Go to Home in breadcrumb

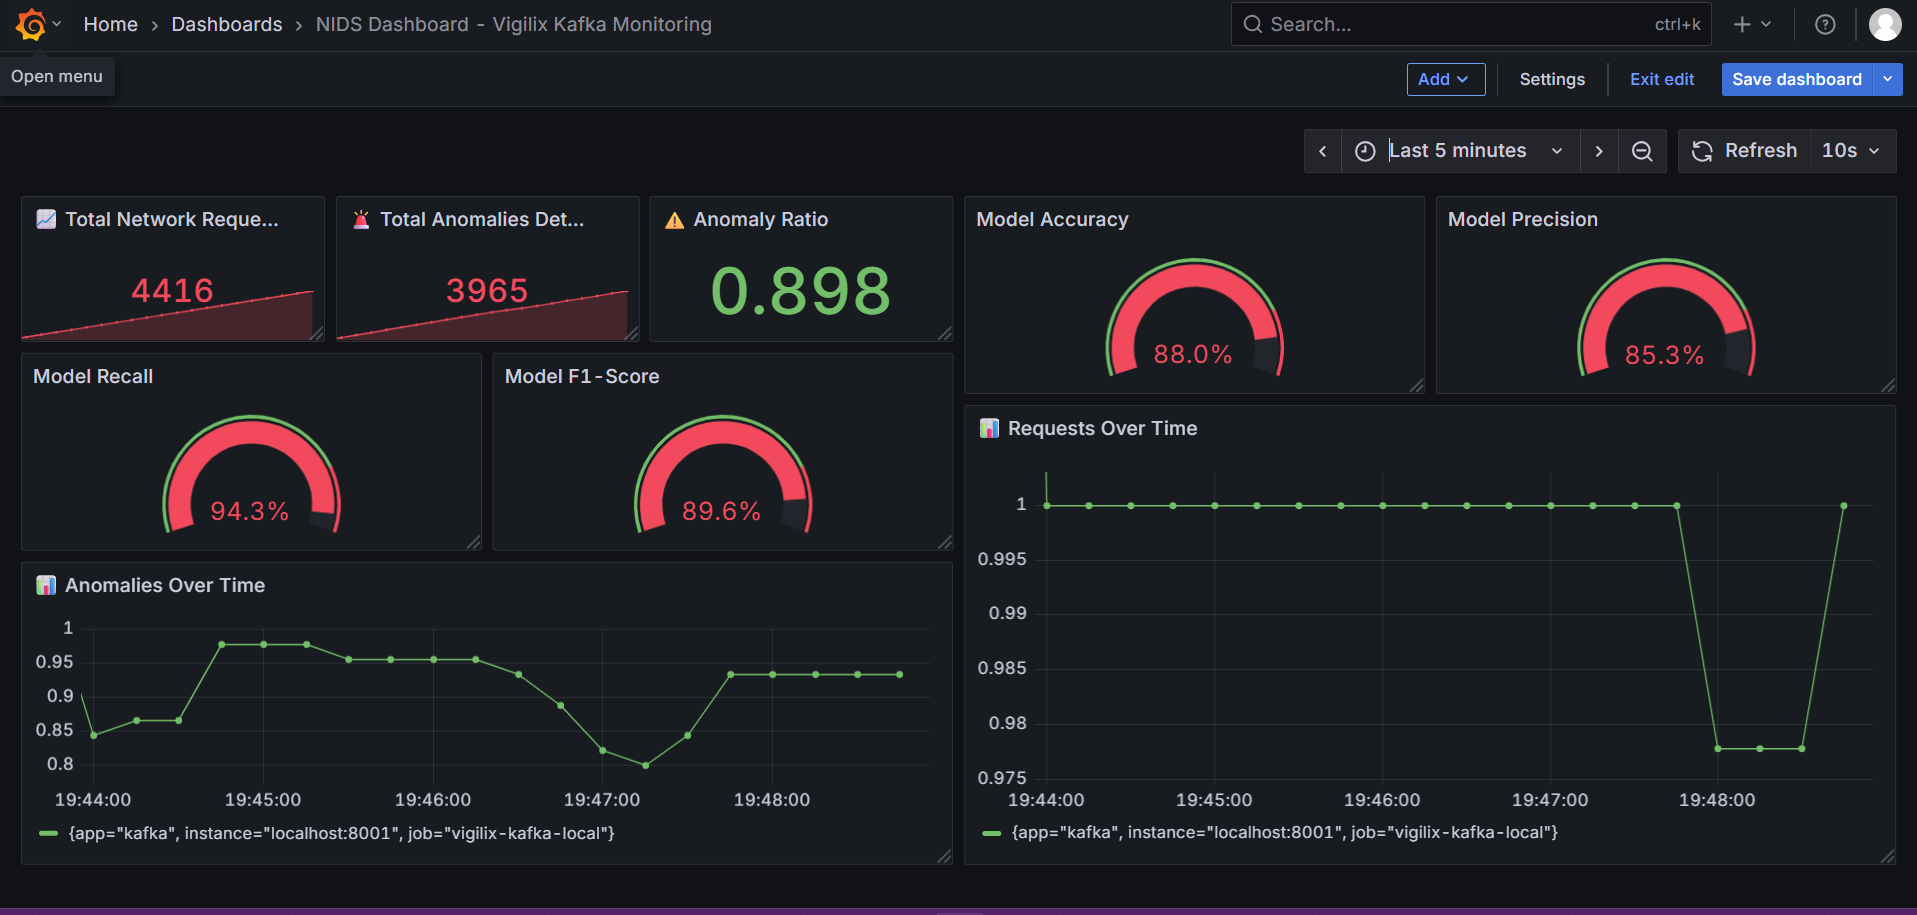click(110, 25)
